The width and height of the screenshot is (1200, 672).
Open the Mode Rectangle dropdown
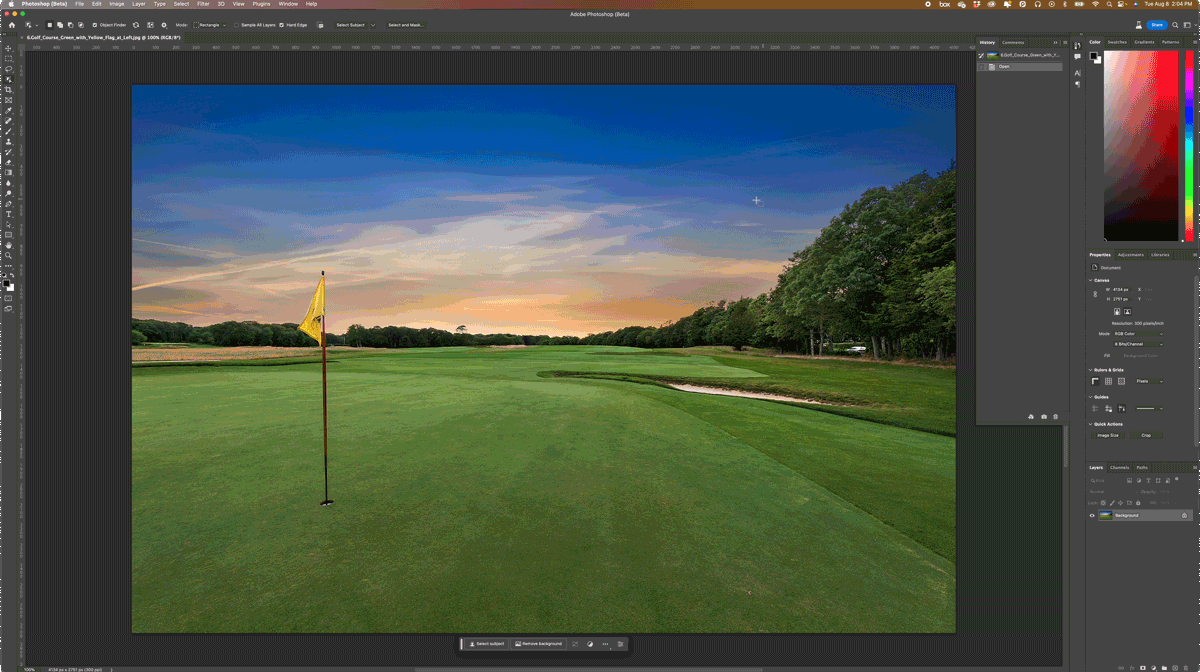210,24
